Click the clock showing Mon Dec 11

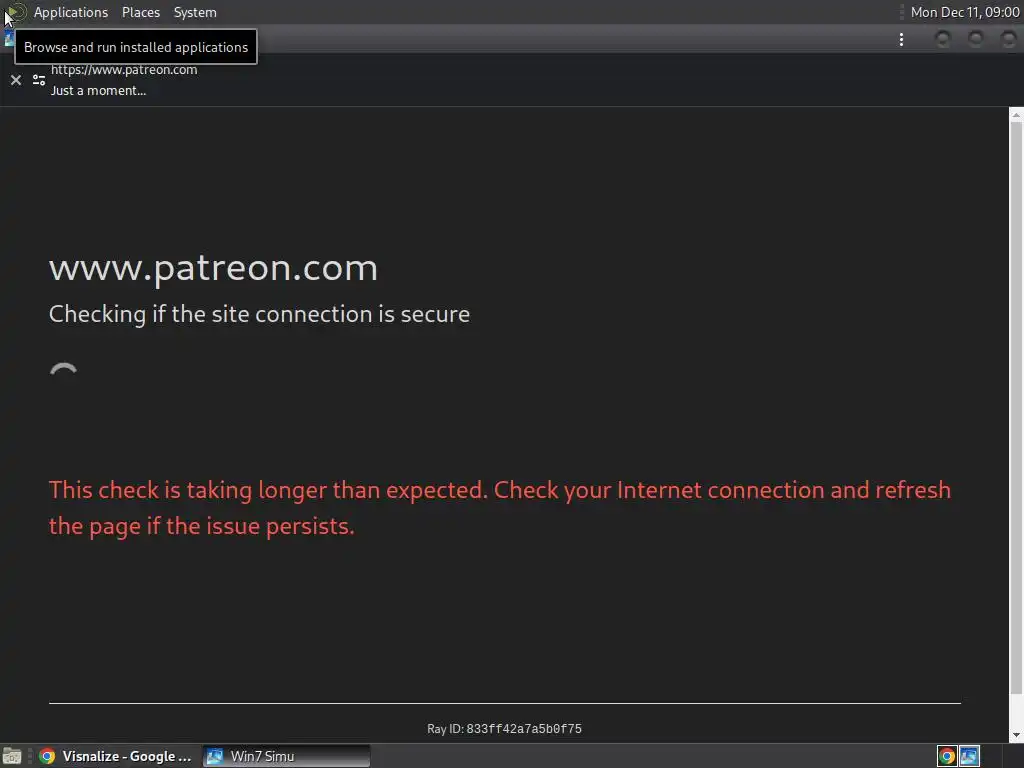pos(965,12)
